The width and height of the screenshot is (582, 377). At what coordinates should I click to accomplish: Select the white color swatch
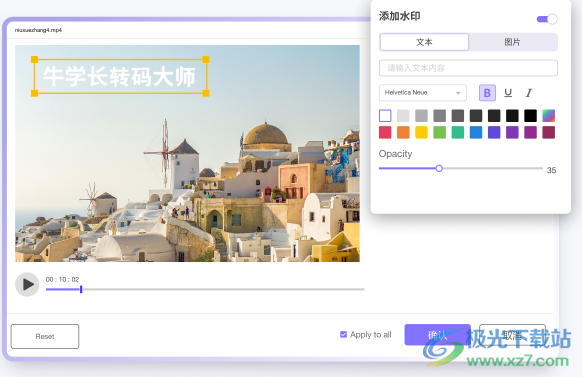coord(385,116)
